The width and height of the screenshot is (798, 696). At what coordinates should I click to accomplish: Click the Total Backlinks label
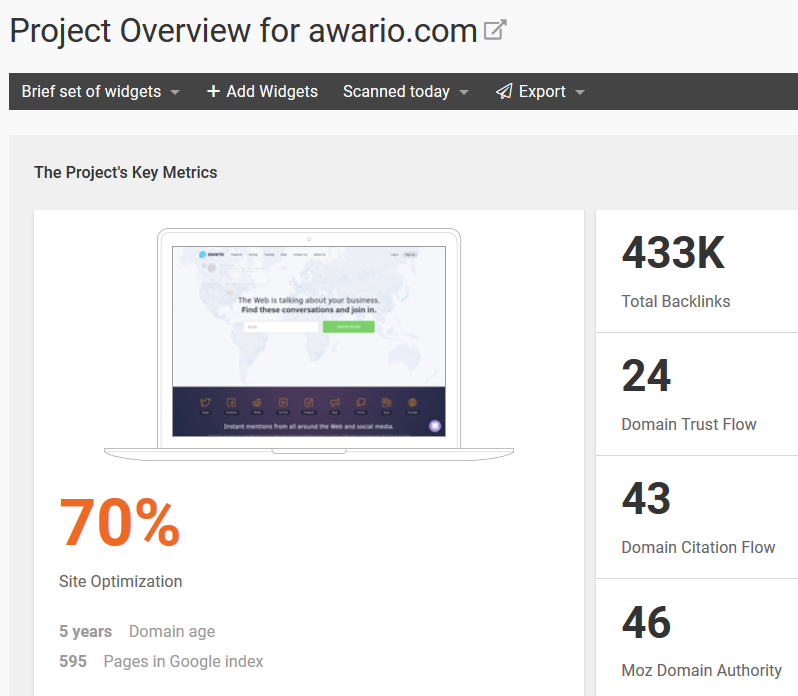tap(676, 301)
